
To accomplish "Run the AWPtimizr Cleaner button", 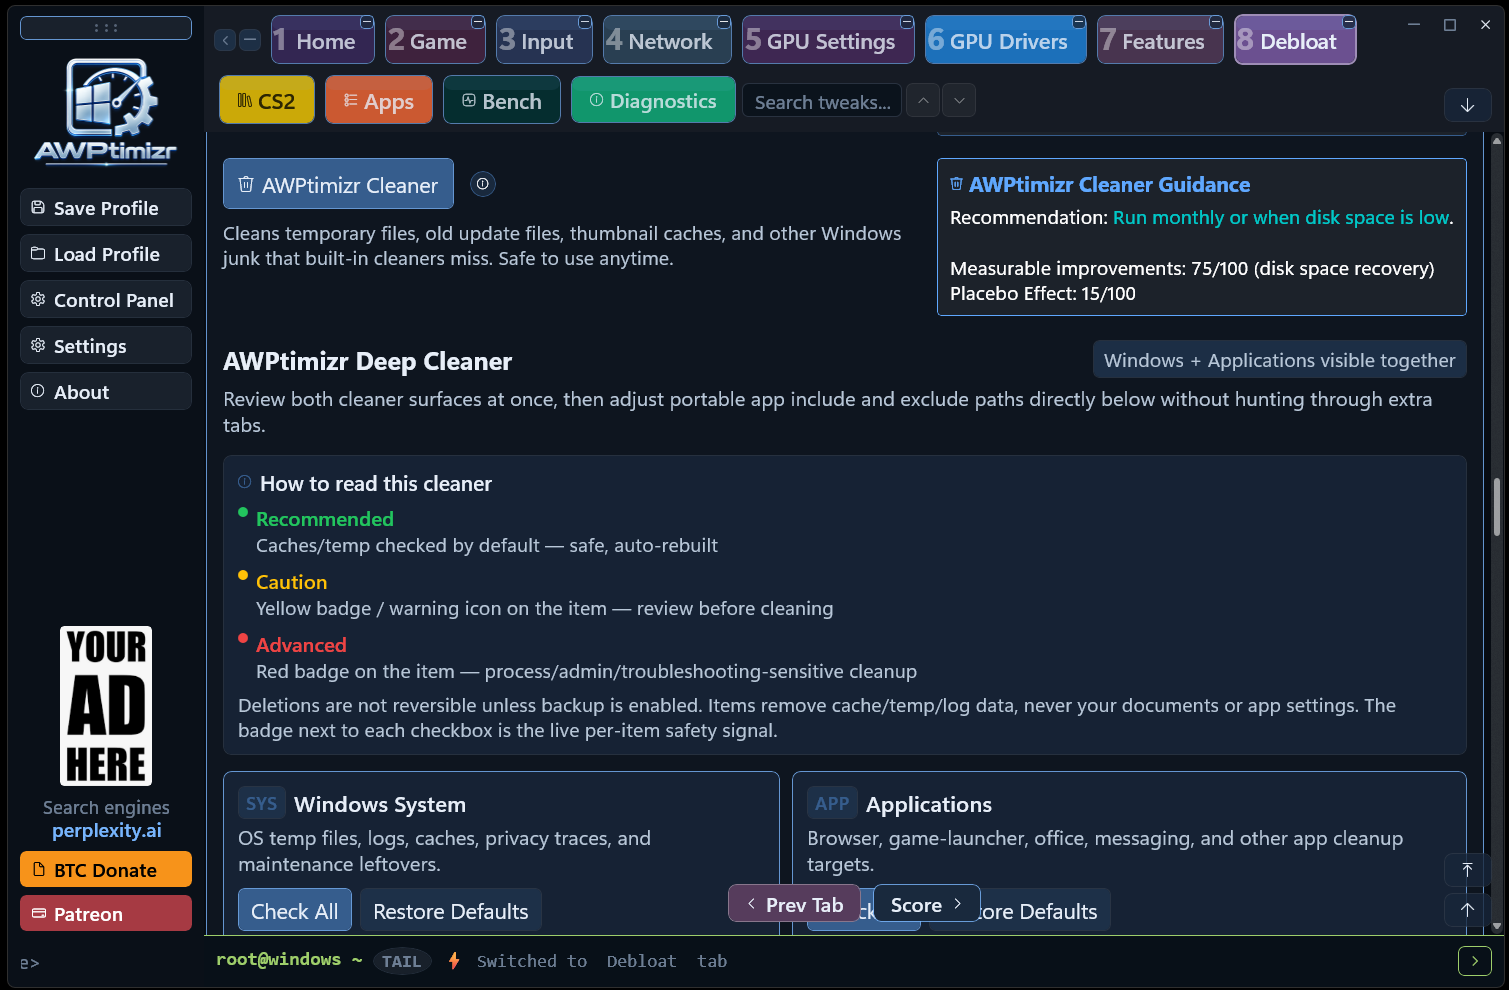I will pyautogui.click(x=338, y=184).
